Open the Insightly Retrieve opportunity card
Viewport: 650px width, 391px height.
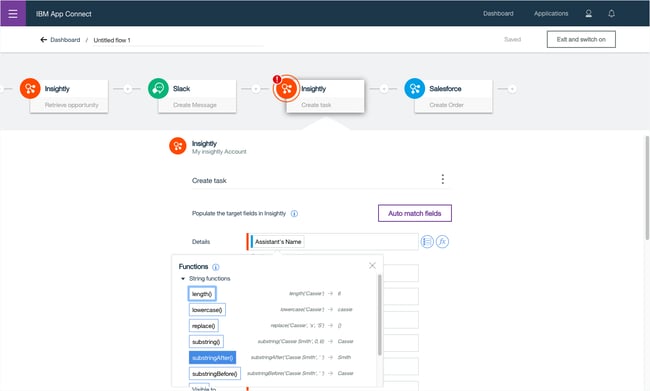pyautogui.click(x=69, y=96)
